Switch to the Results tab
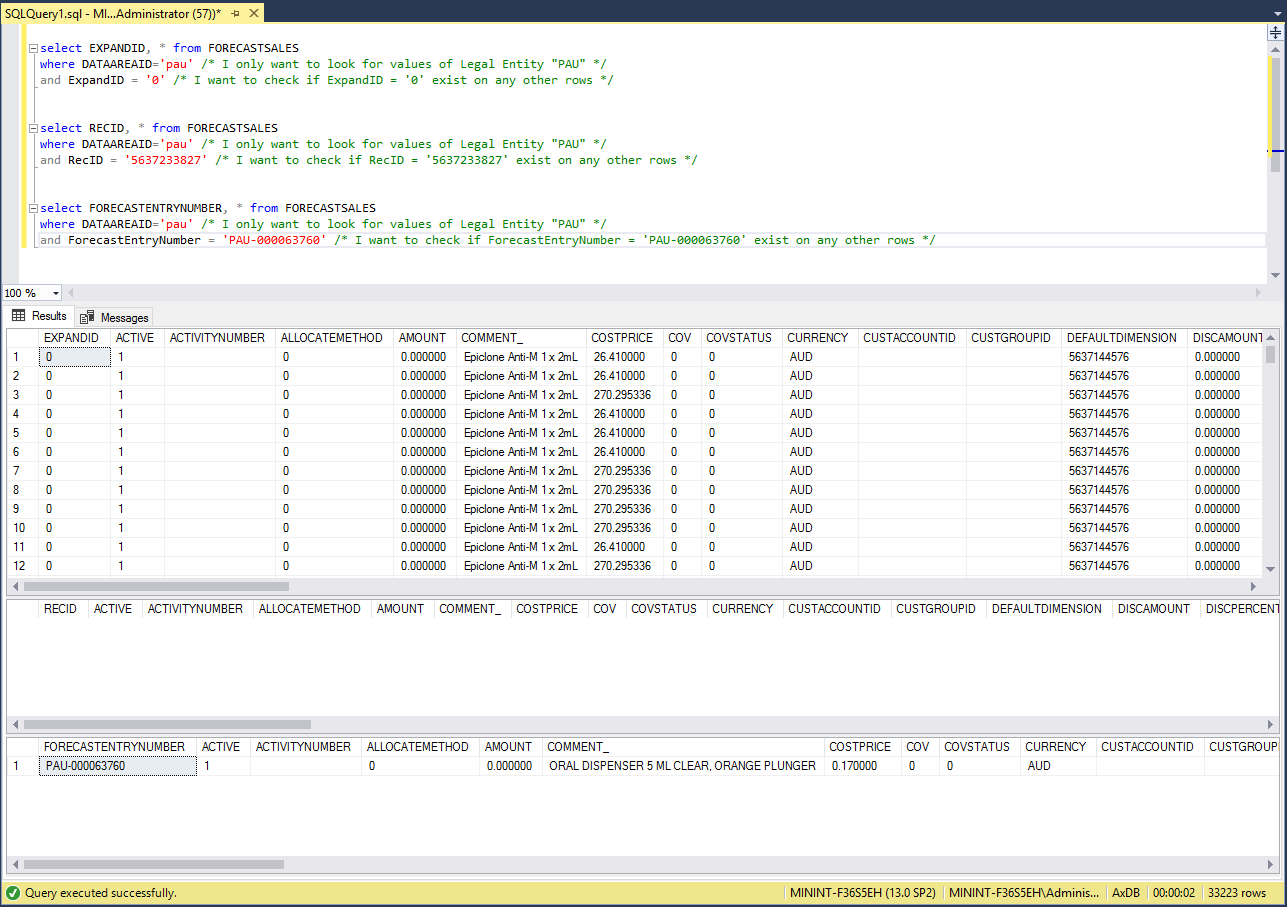This screenshot has width=1287, height=907. point(39,316)
